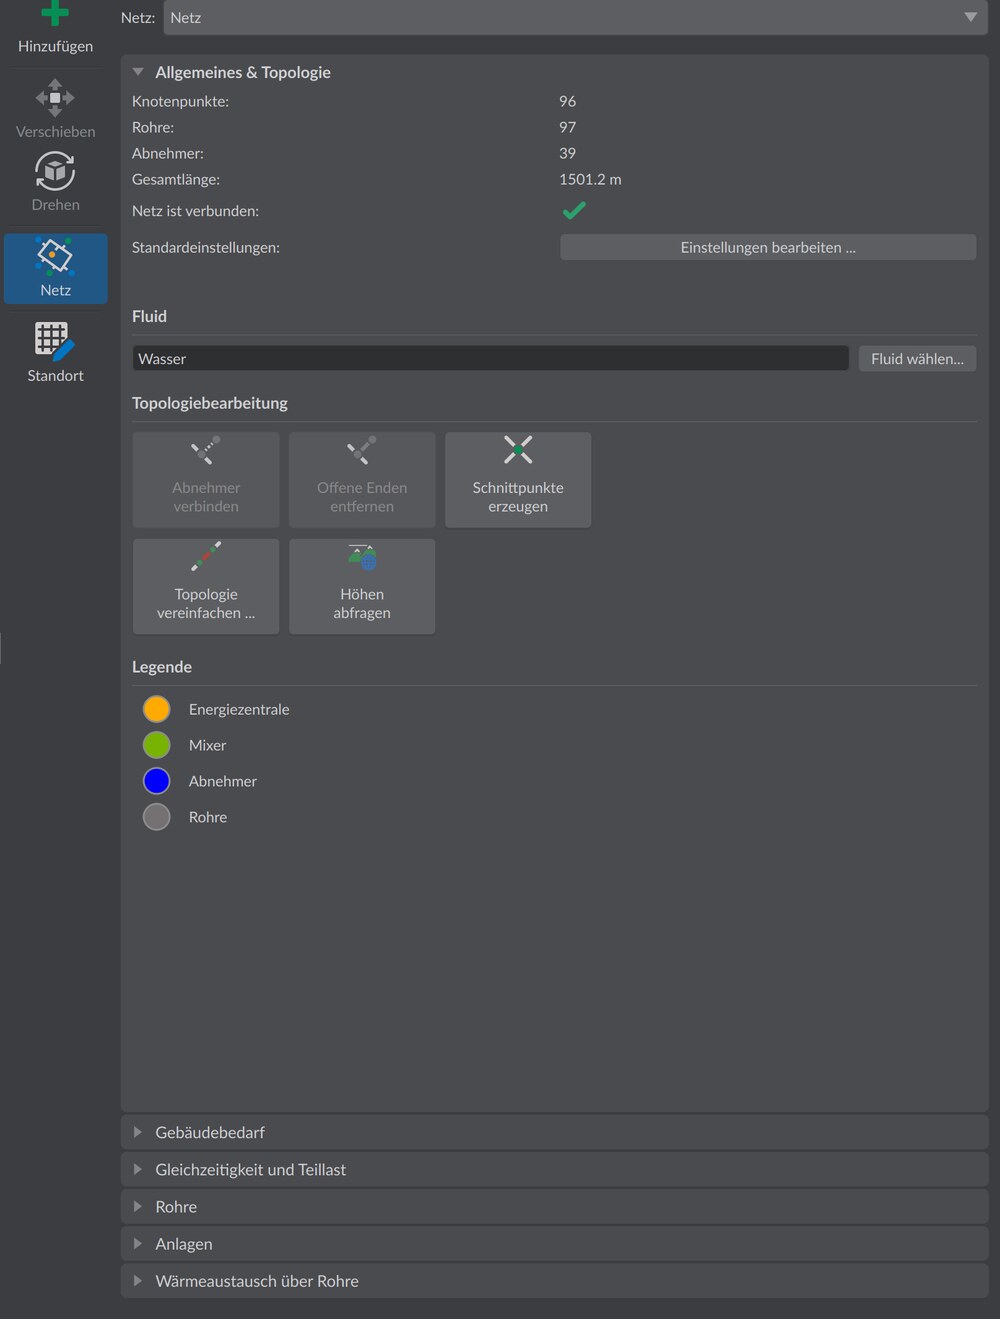Activate the Netz tool in sidebar
The width and height of the screenshot is (1000, 1319).
coord(55,269)
